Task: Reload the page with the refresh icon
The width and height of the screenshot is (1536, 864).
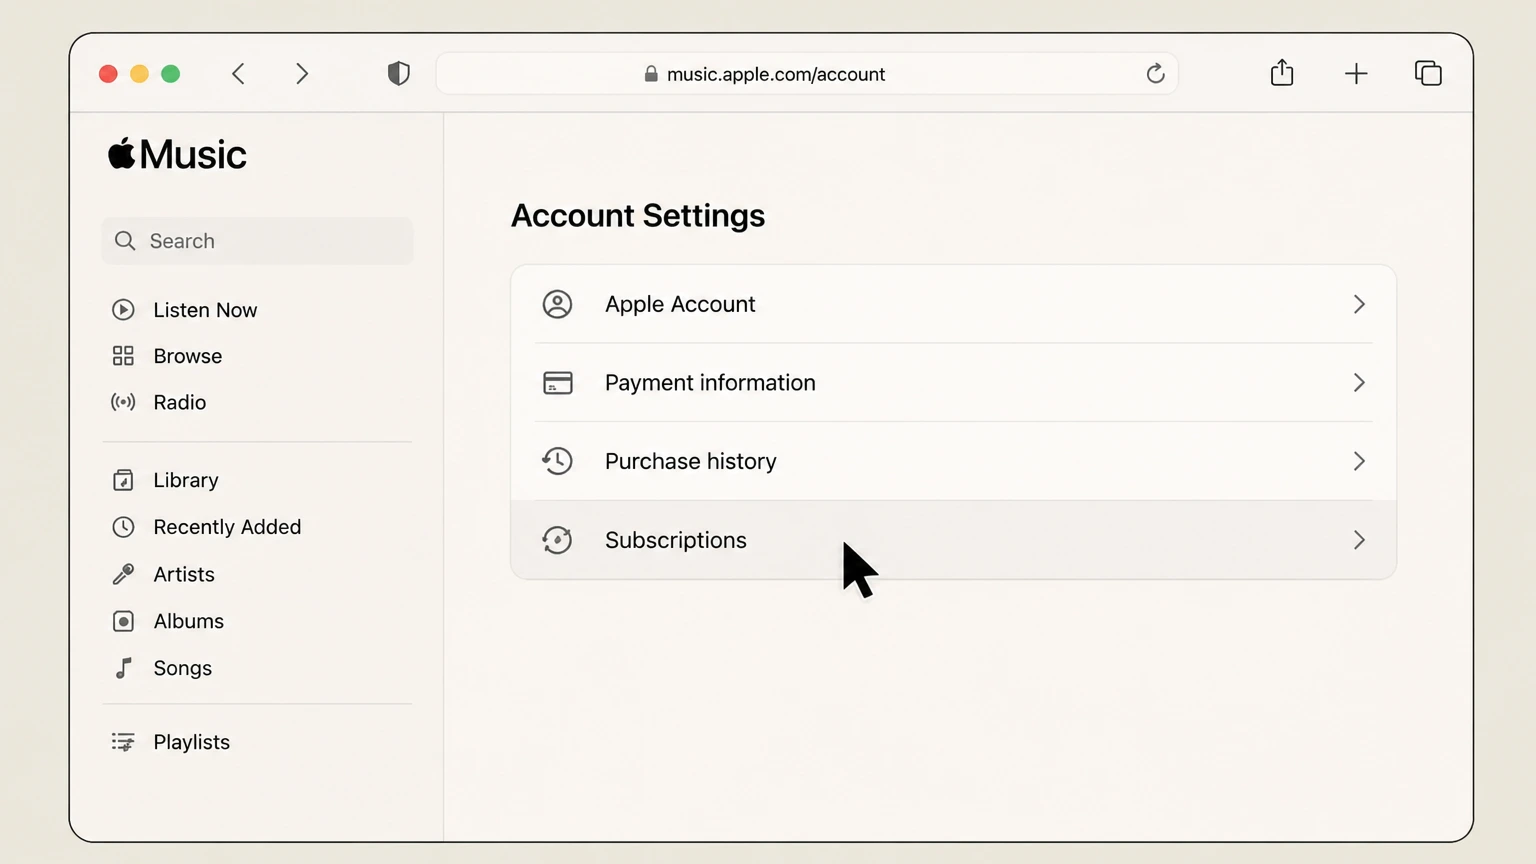Action: tap(1155, 73)
